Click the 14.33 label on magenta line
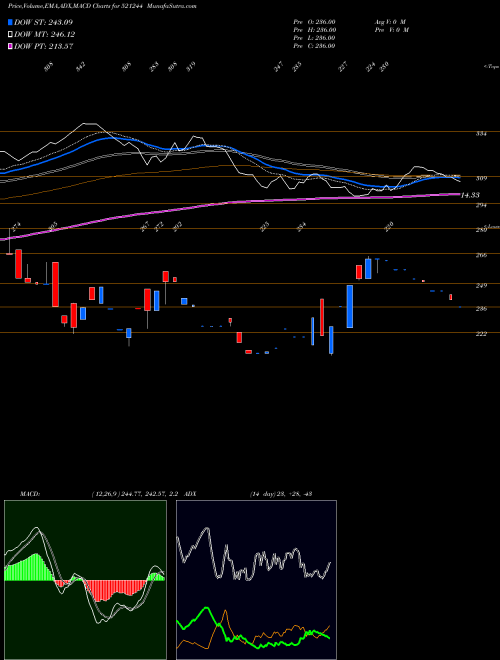This screenshot has width=500, height=660. click(x=470, y=195)
